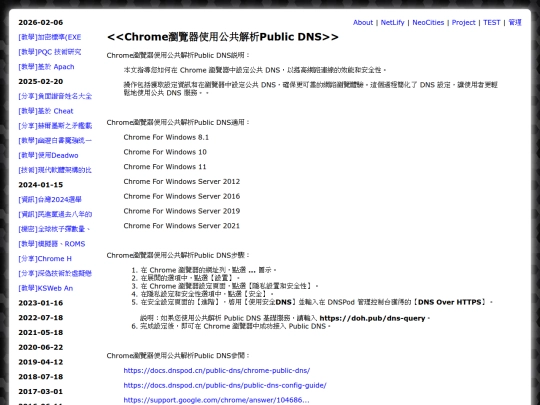The width and height of the screenshot is (540, 405).
Task: Open the NetLify navigation link
Action: click(392, 22)
